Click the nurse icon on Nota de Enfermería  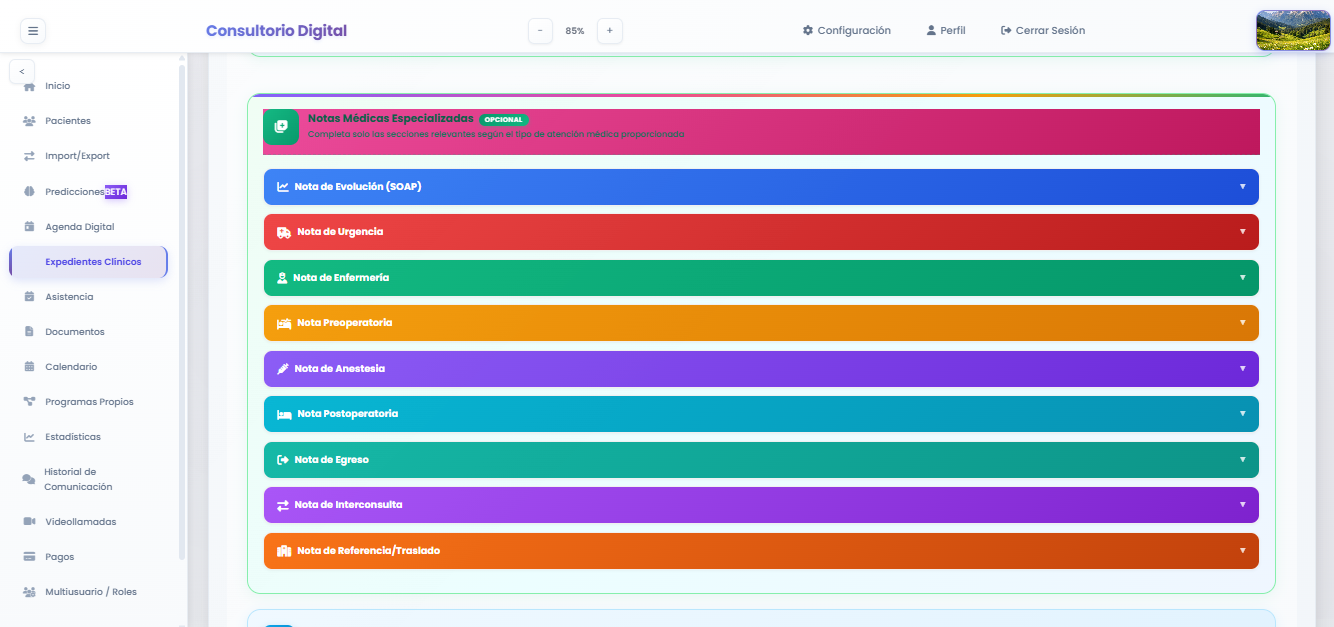(282, 278)
